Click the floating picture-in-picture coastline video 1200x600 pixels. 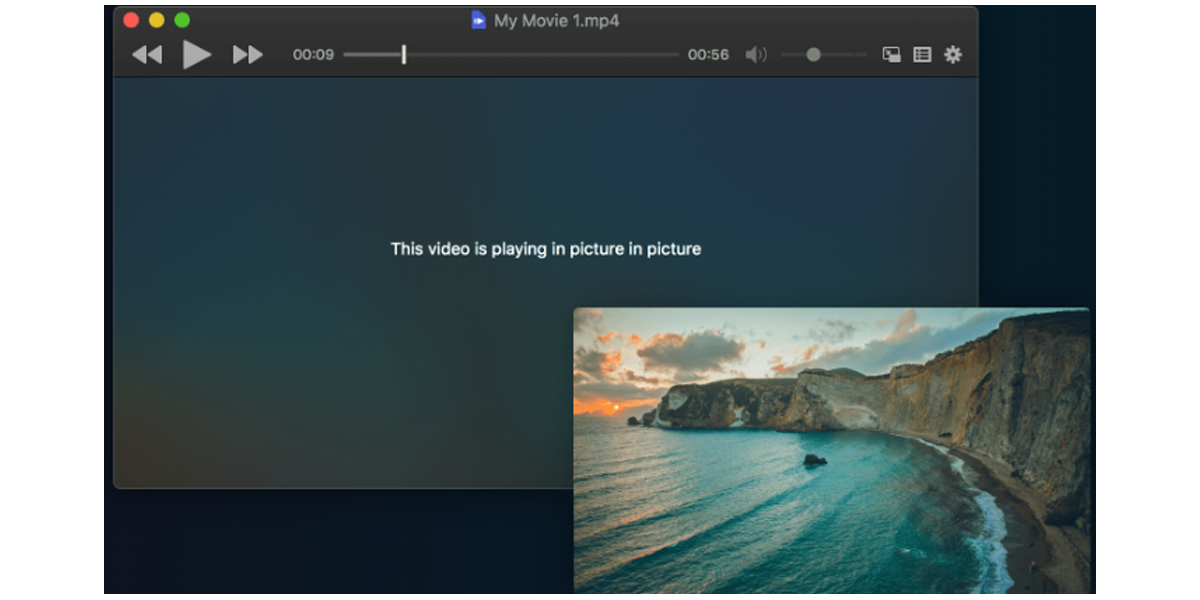[830, 450]
